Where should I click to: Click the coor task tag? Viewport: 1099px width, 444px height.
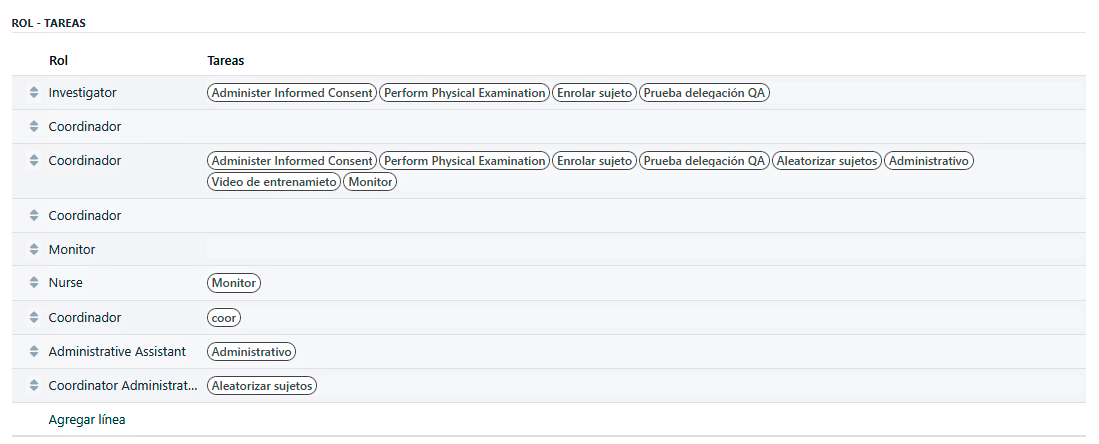(225, 318)
